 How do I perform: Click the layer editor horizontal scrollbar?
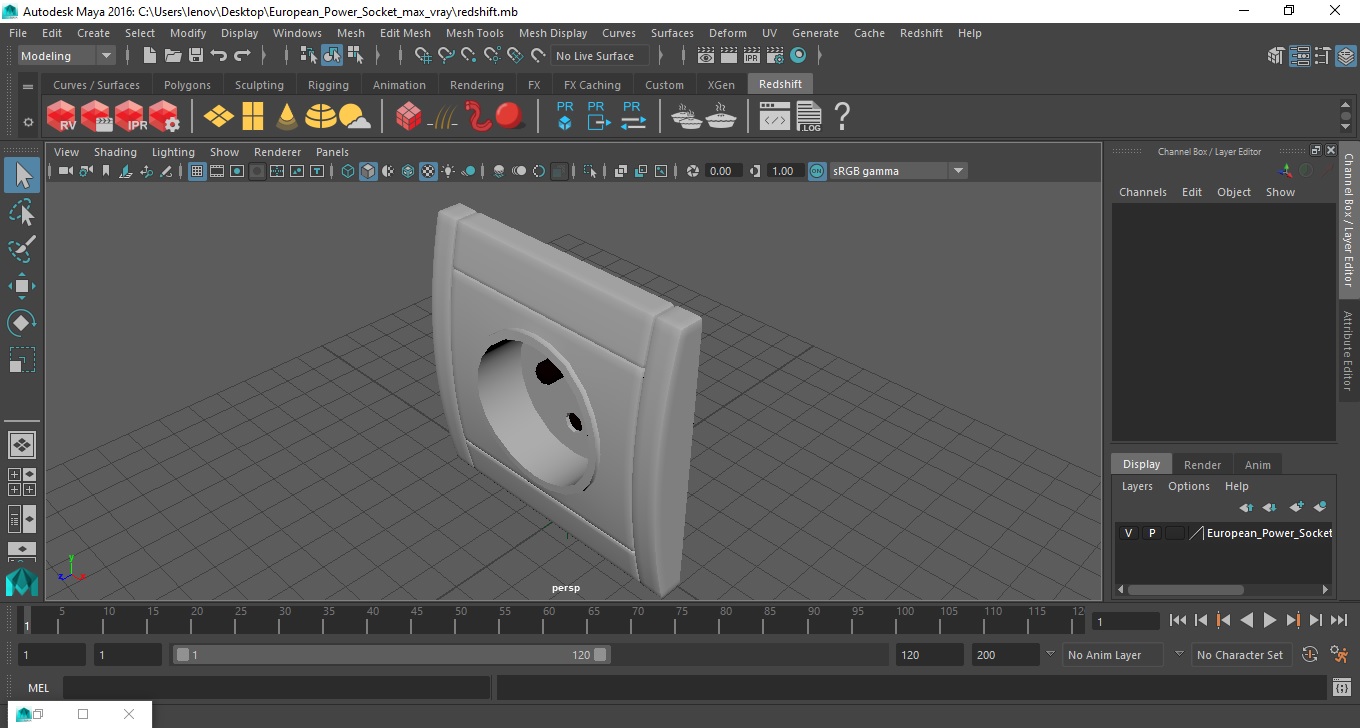(1185, 590)
